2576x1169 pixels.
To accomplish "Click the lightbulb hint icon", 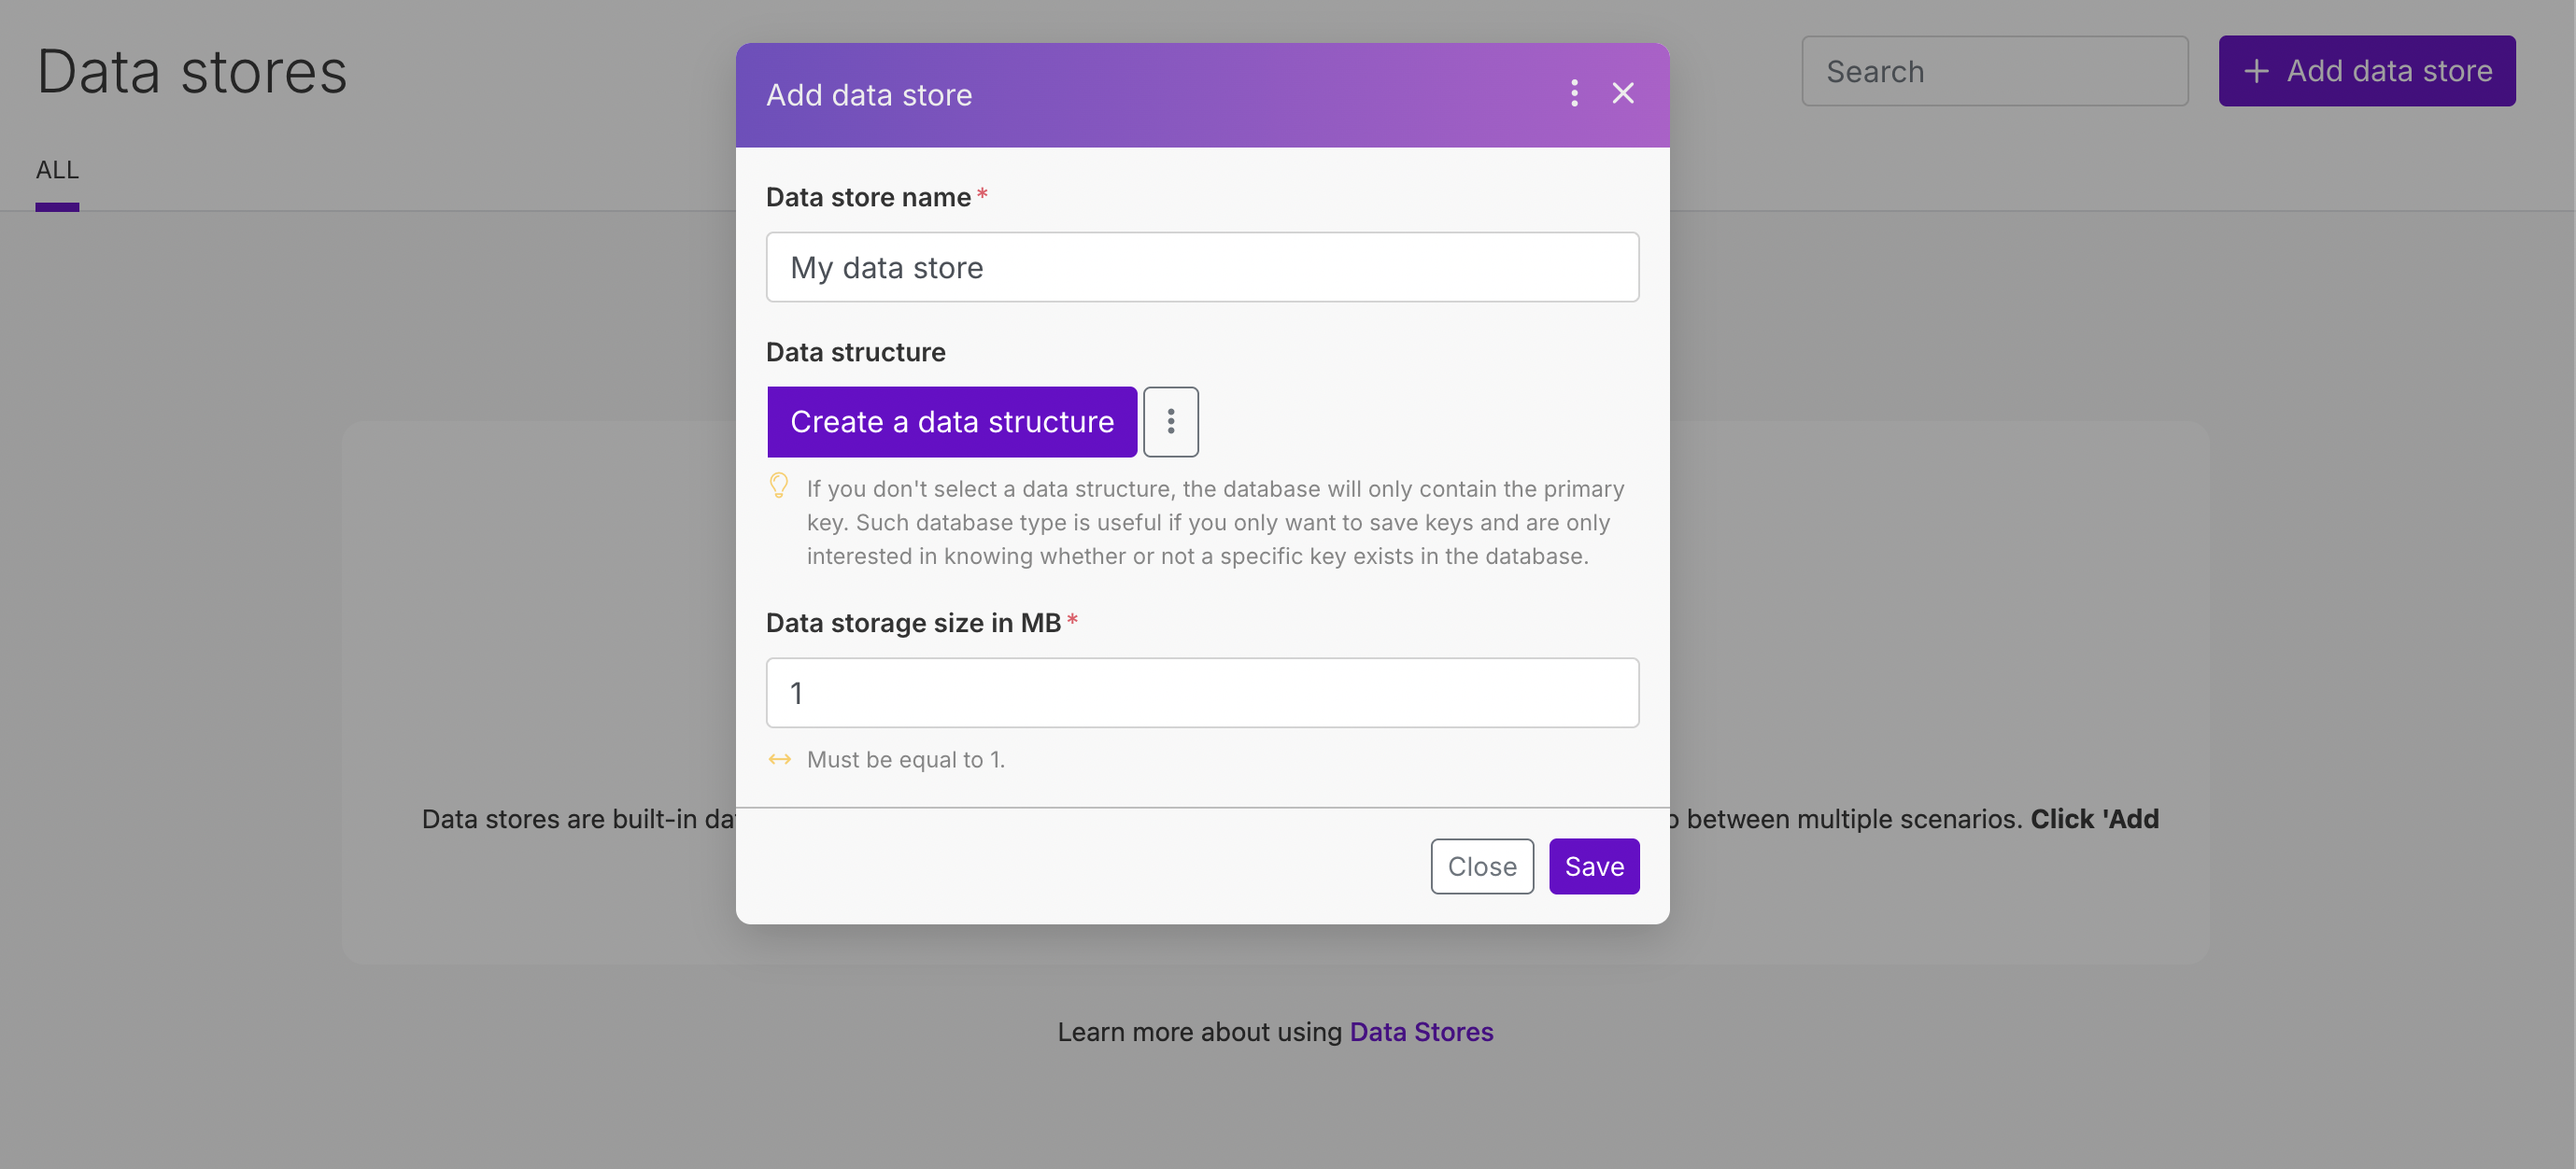I will 779,487.
